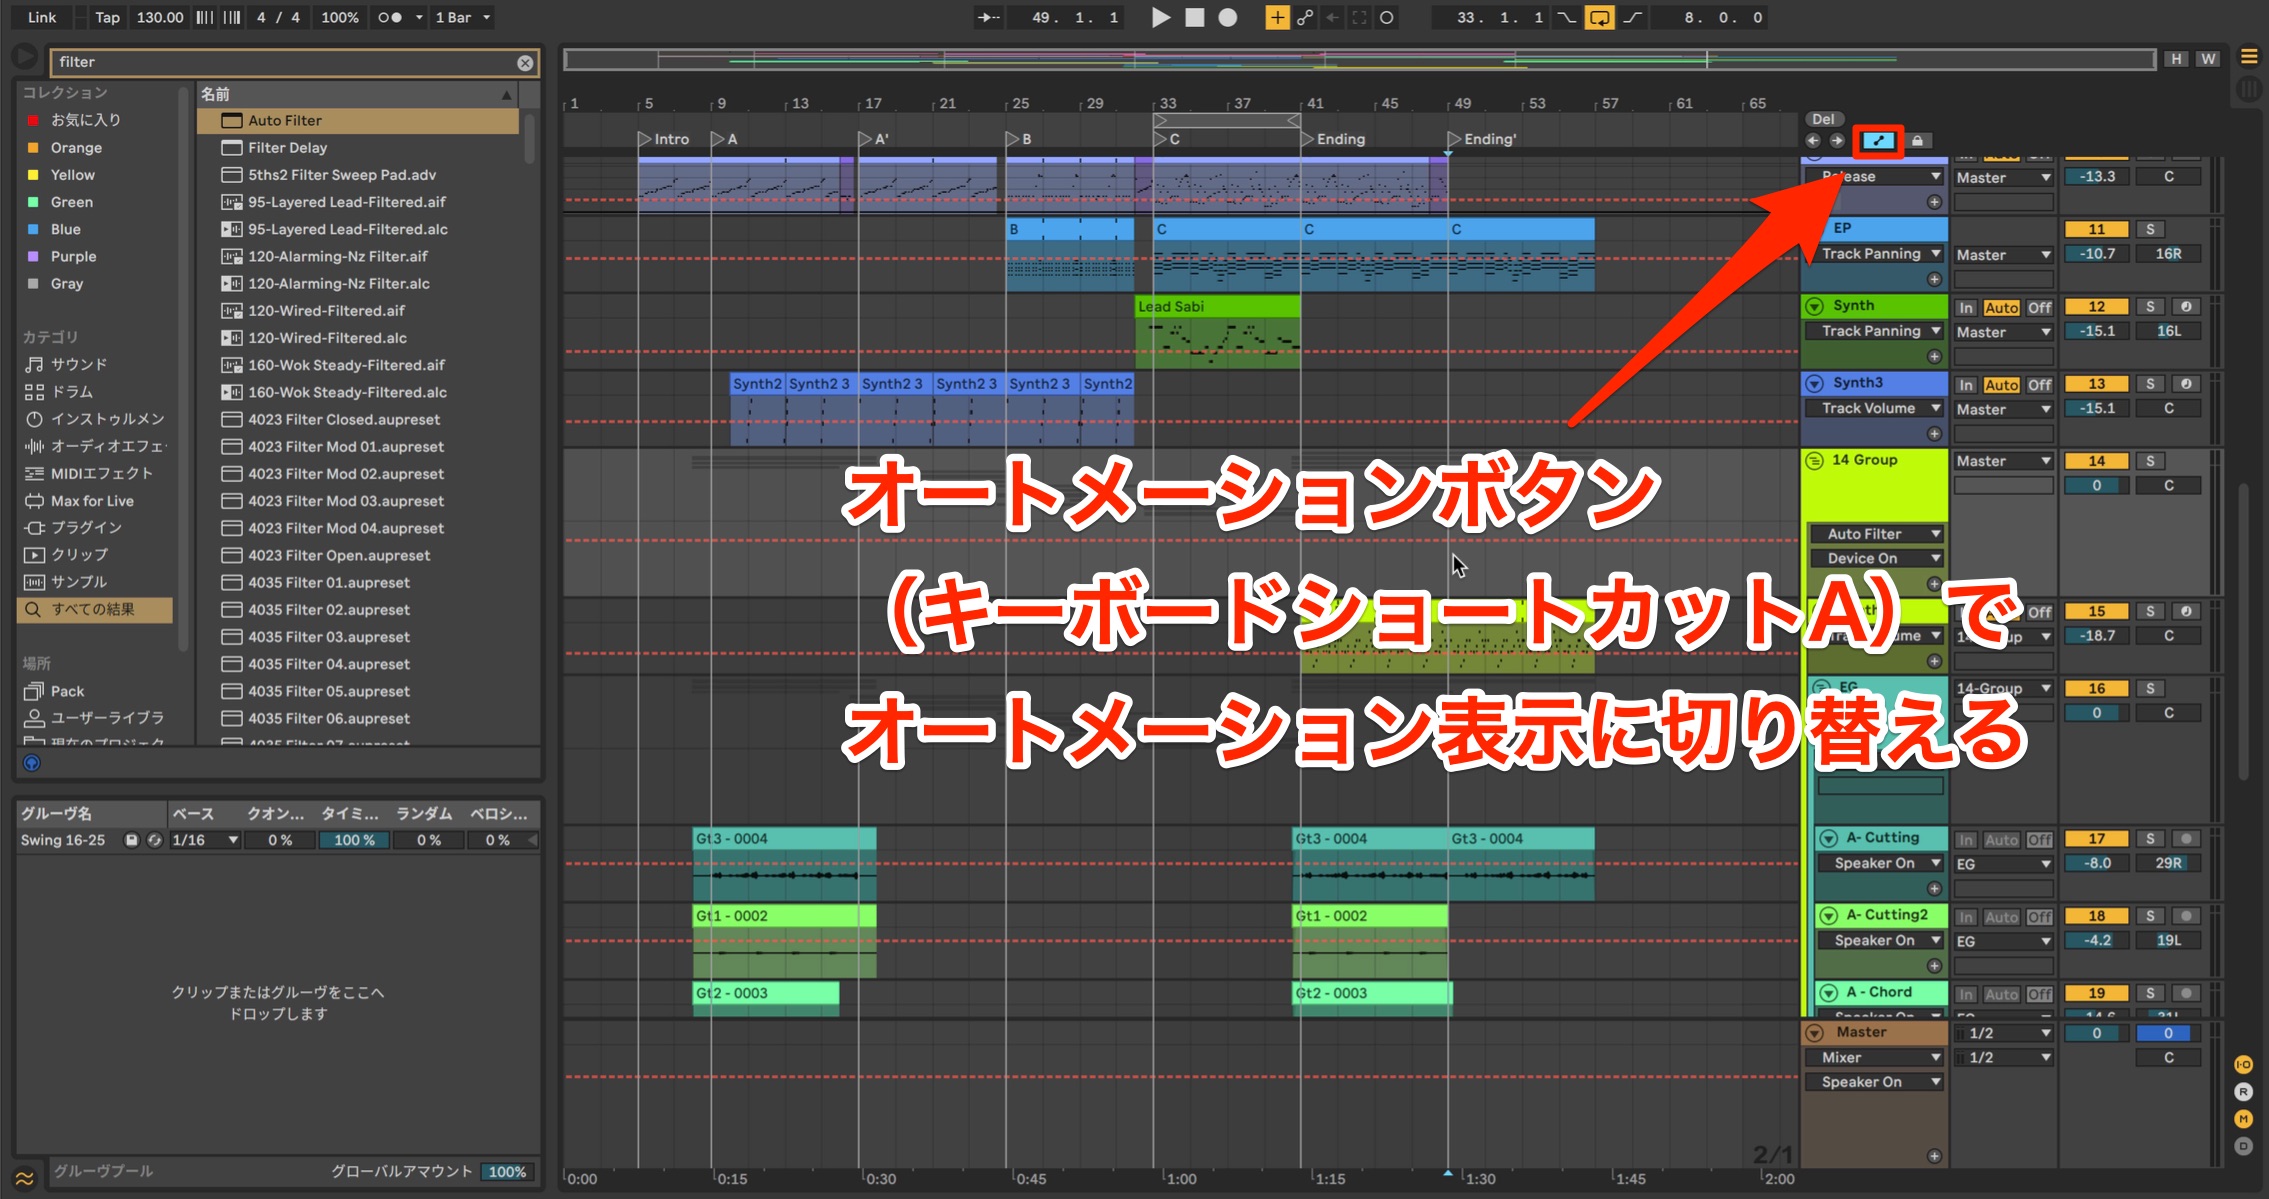Open the クリップ category
The width and height of the screenshot is (2269, 1199).
[79, 554]
